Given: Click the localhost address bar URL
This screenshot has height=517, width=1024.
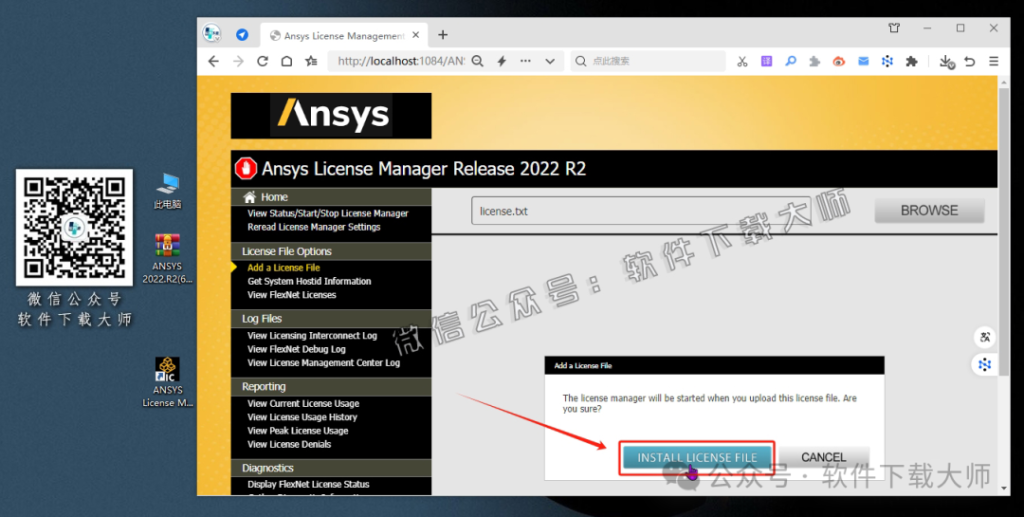Looking at the screenshot, I should [x=401, y=61].
